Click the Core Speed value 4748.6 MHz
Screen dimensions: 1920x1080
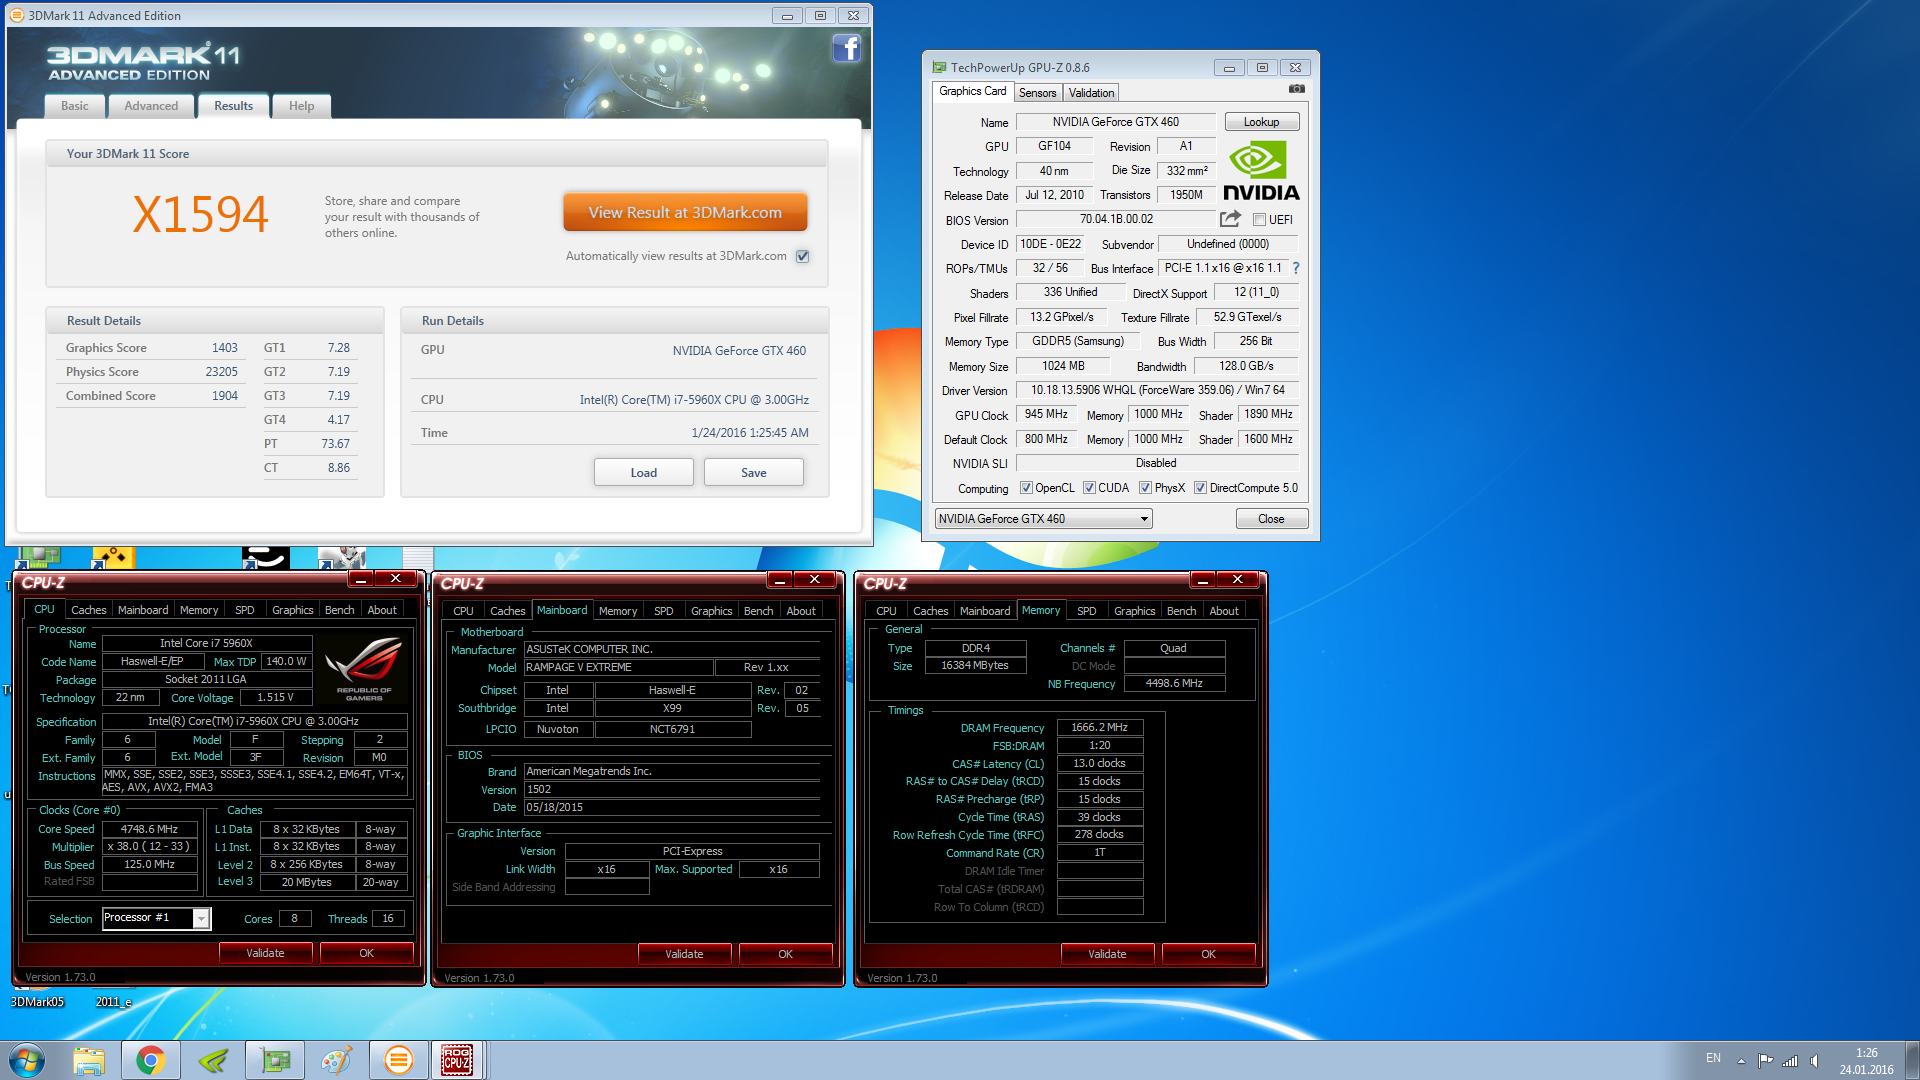149,829
